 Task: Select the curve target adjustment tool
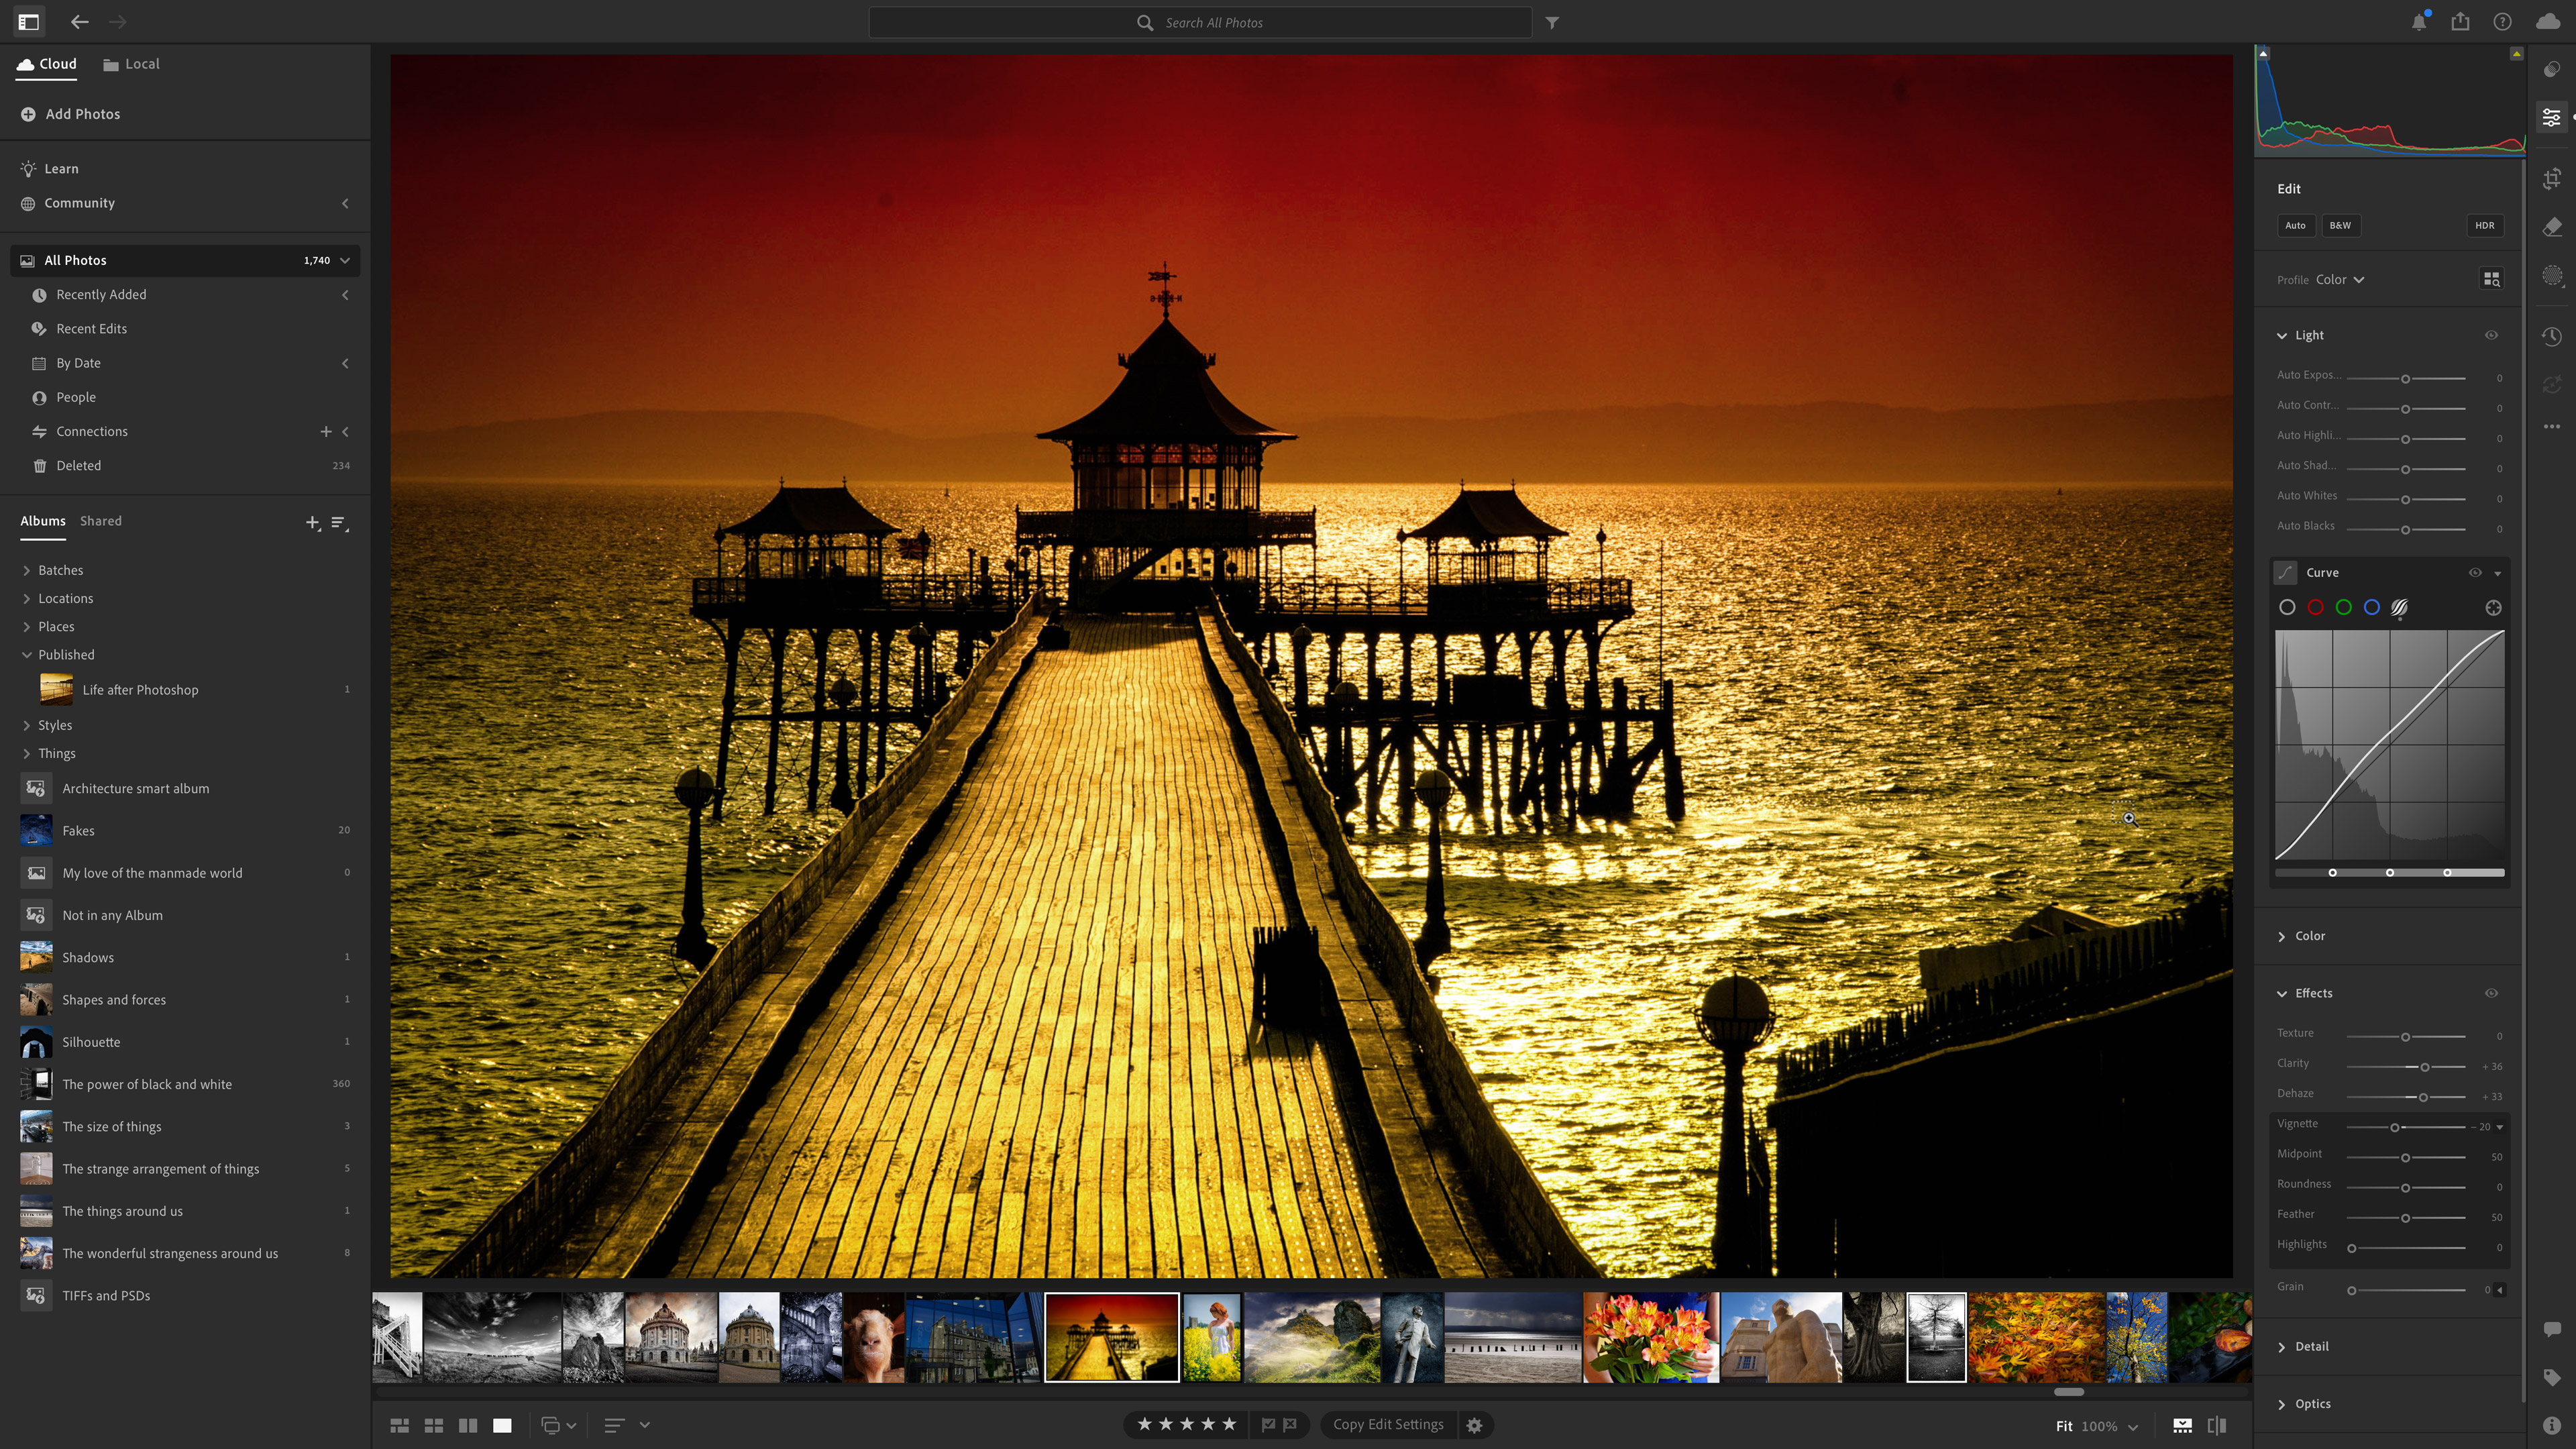click(x=2493, y=608)
